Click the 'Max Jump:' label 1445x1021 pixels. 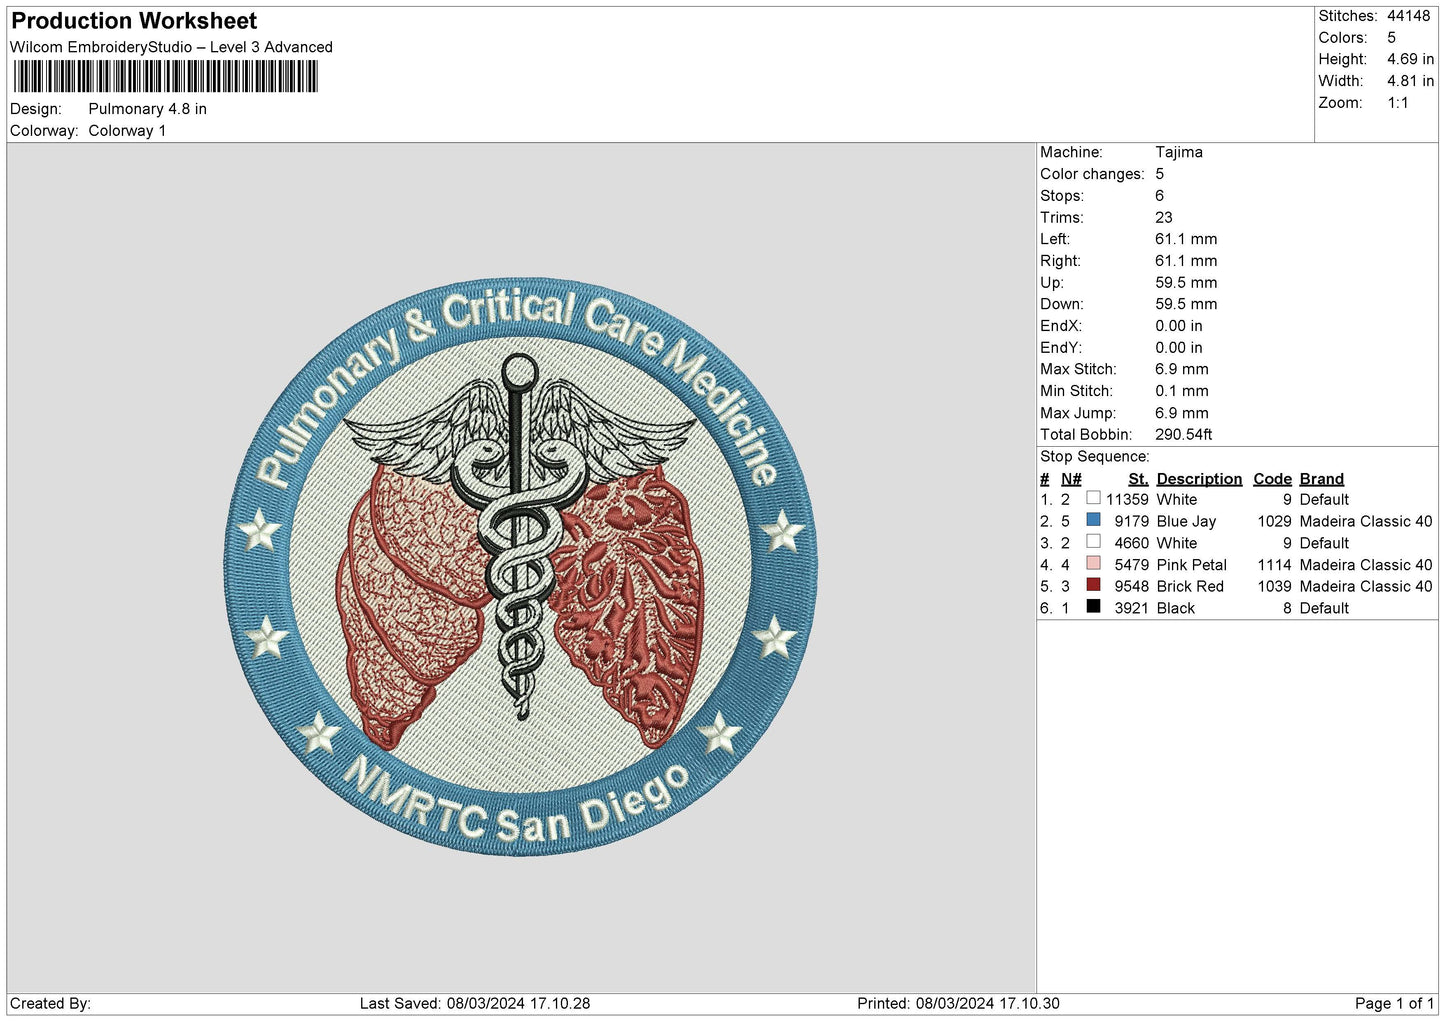pos(1078,413)
